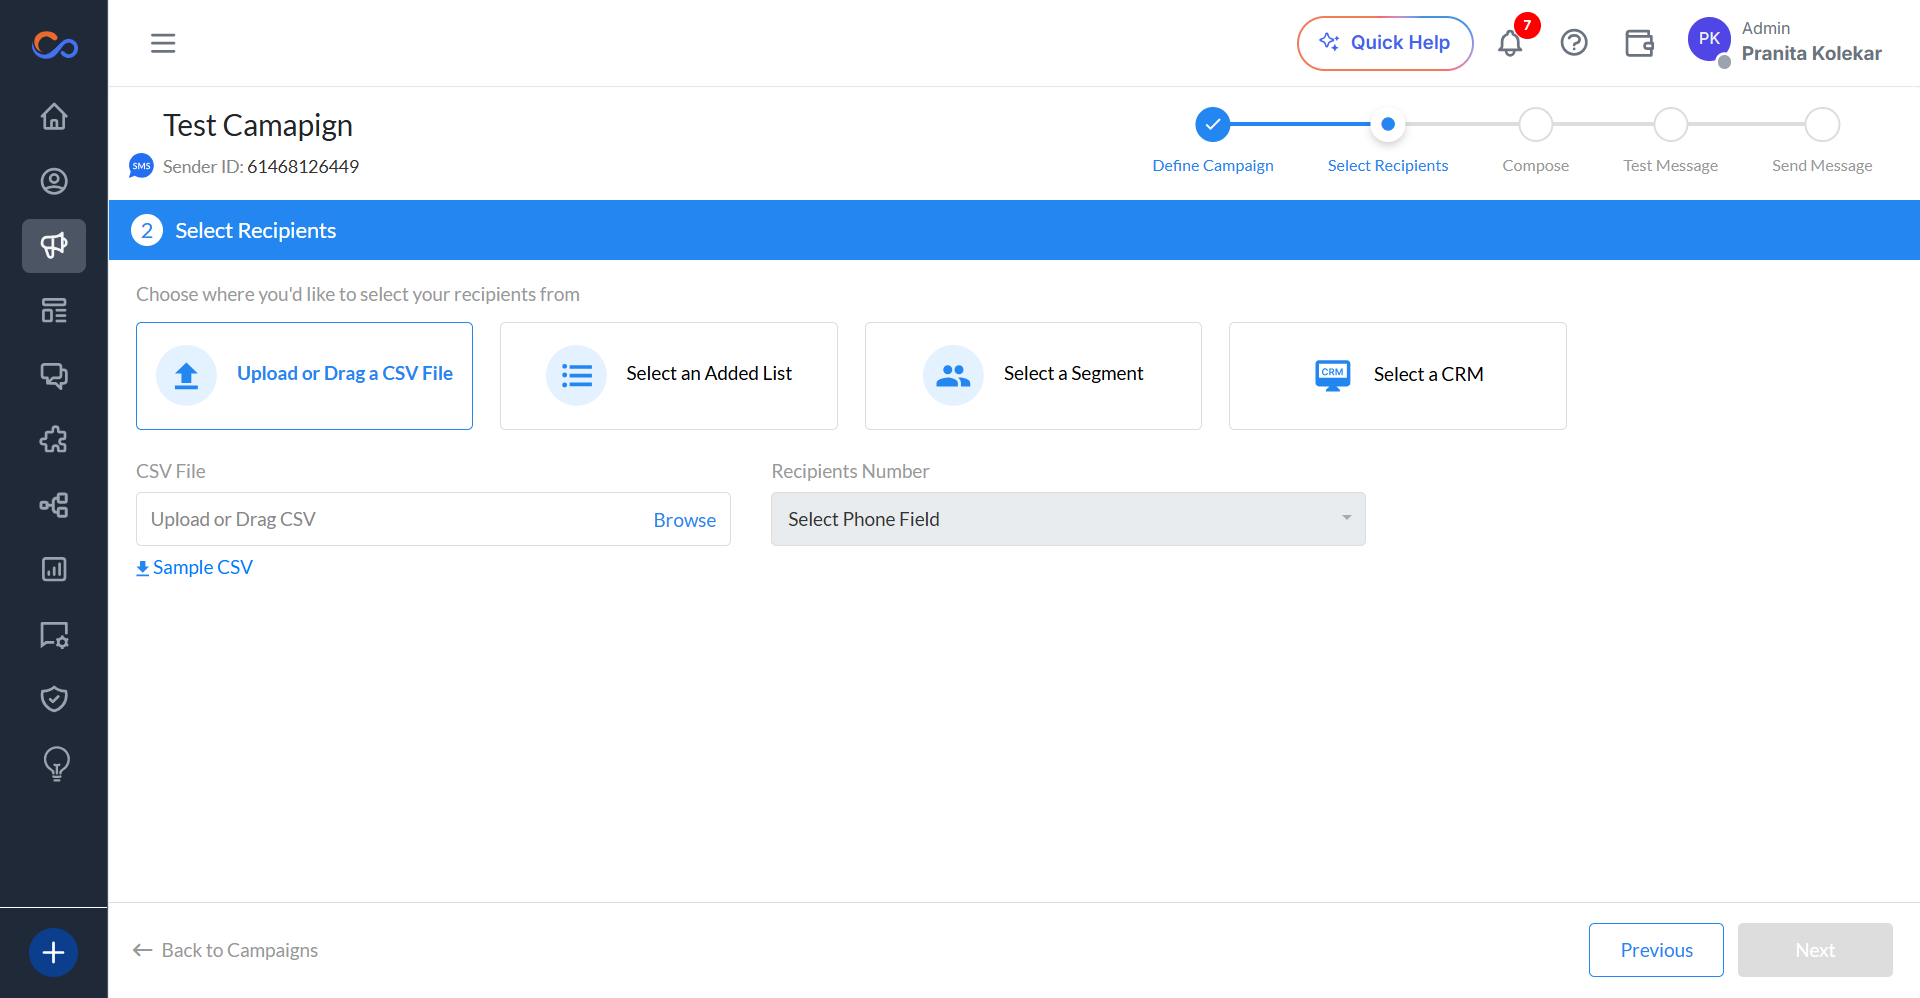Click the infinity logo icon

click(54, 45)
